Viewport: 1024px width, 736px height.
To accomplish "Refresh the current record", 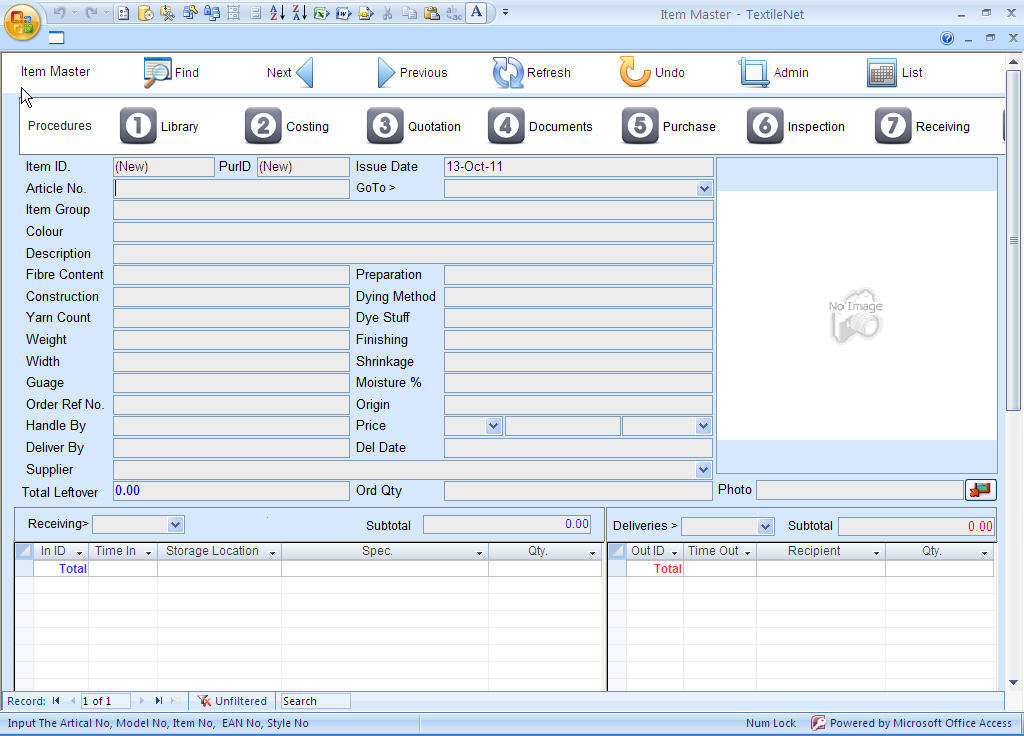I will coord(533,72).
